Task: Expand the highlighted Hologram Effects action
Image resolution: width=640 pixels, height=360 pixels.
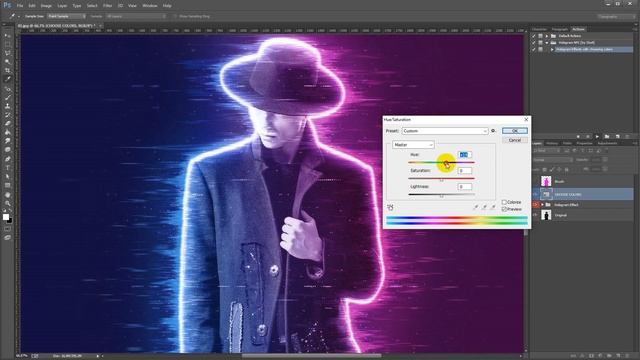Action: (552, 49)
